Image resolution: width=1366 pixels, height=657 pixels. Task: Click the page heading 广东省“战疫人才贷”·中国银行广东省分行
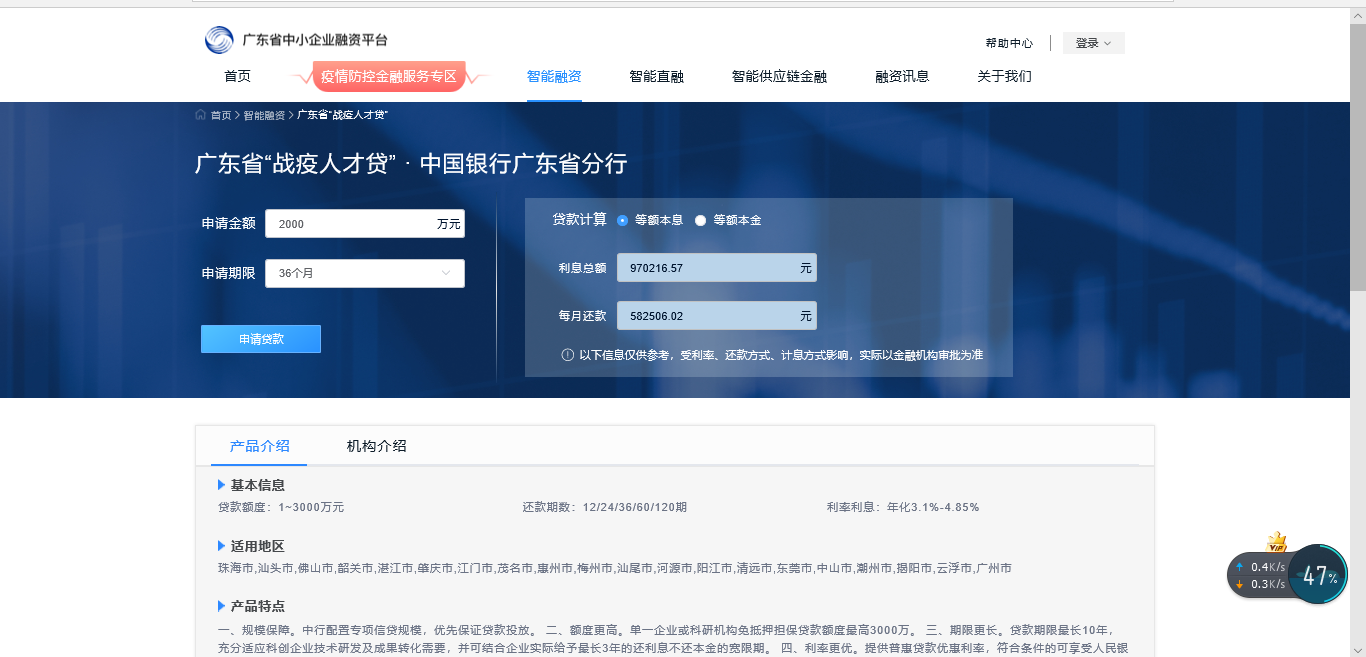pyautogui.click(x=411, y=164)
